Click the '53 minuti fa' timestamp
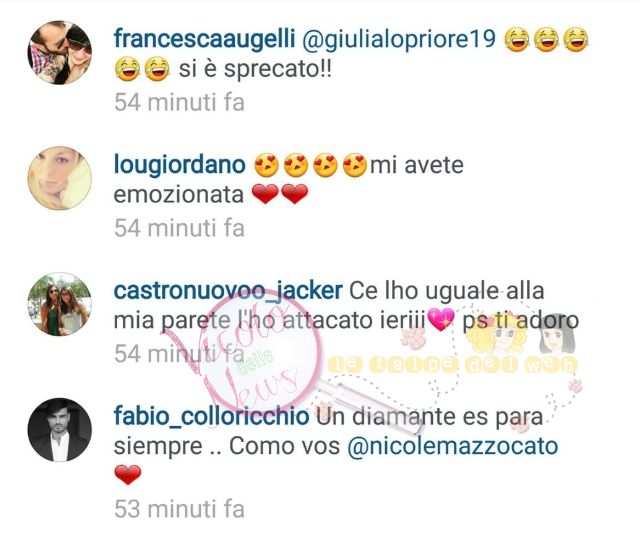Image resolution: width=640 pixels, height=539 pixels. [x=180, y=509]
